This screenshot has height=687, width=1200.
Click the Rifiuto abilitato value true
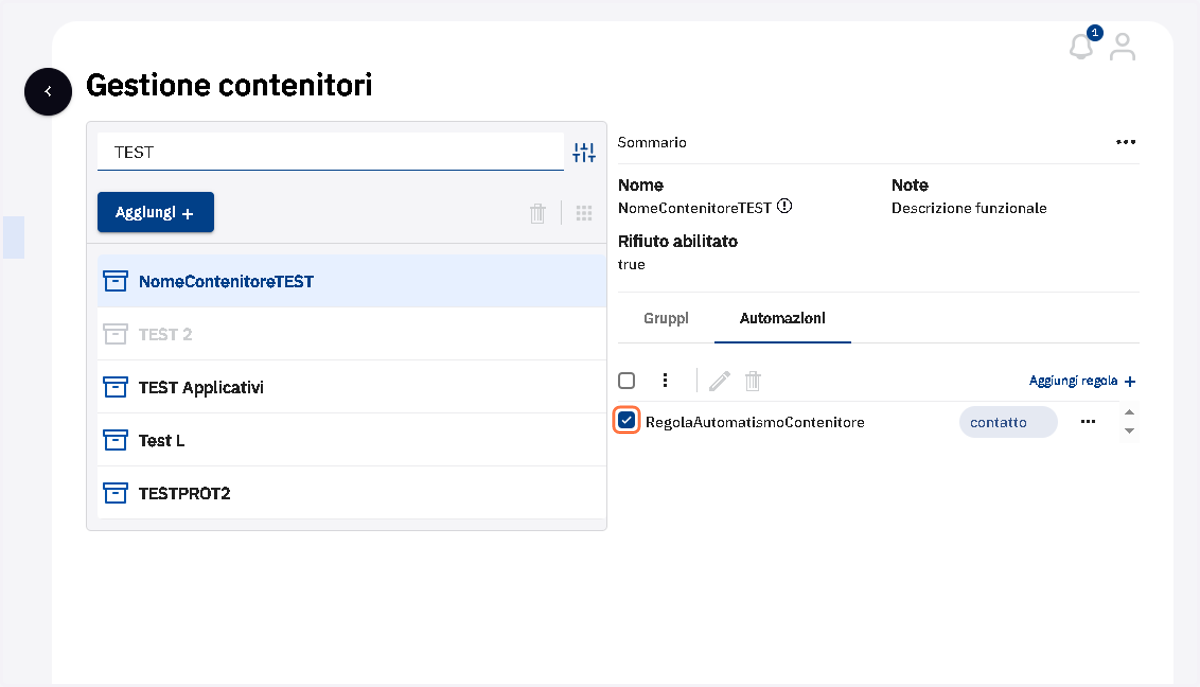[631, 264]
